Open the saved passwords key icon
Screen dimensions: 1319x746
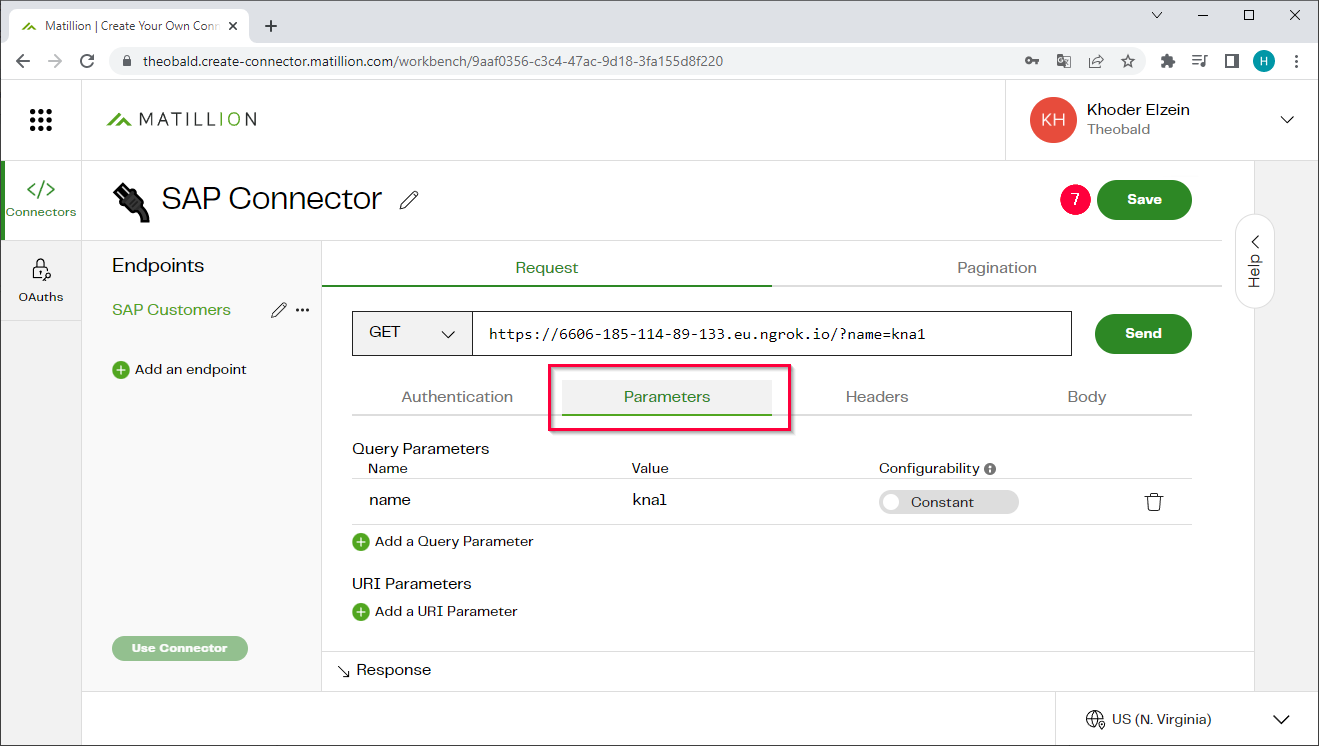click(1032, 61)
